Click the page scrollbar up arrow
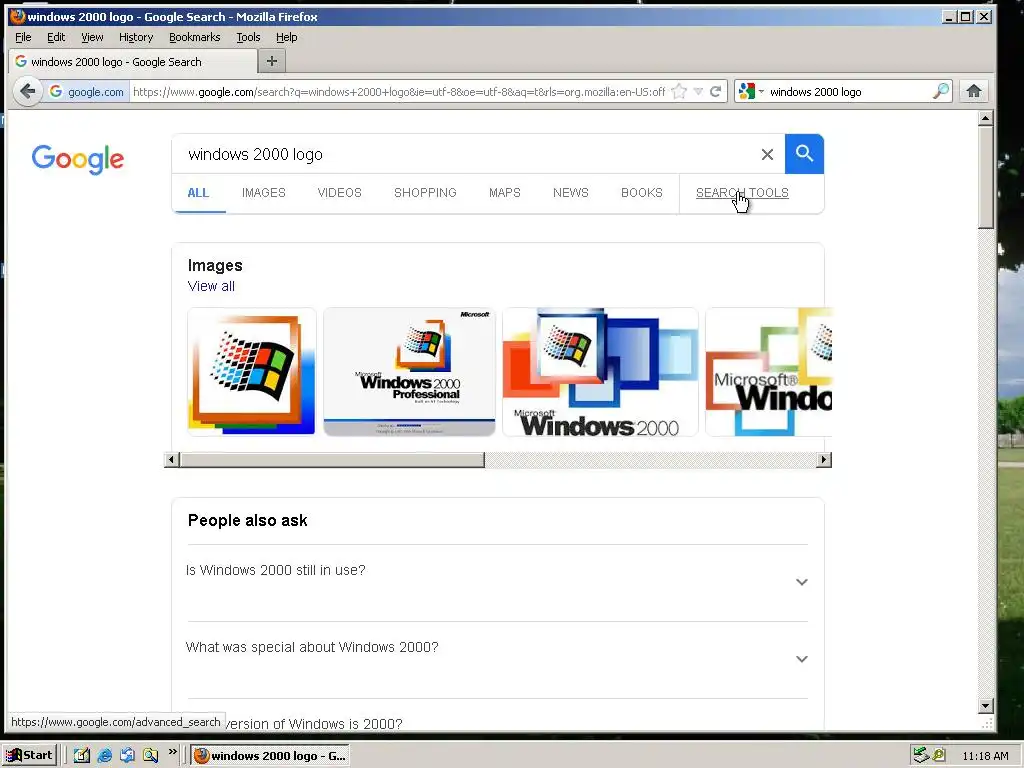This screenshot has width=1024, height=768. 985,118
